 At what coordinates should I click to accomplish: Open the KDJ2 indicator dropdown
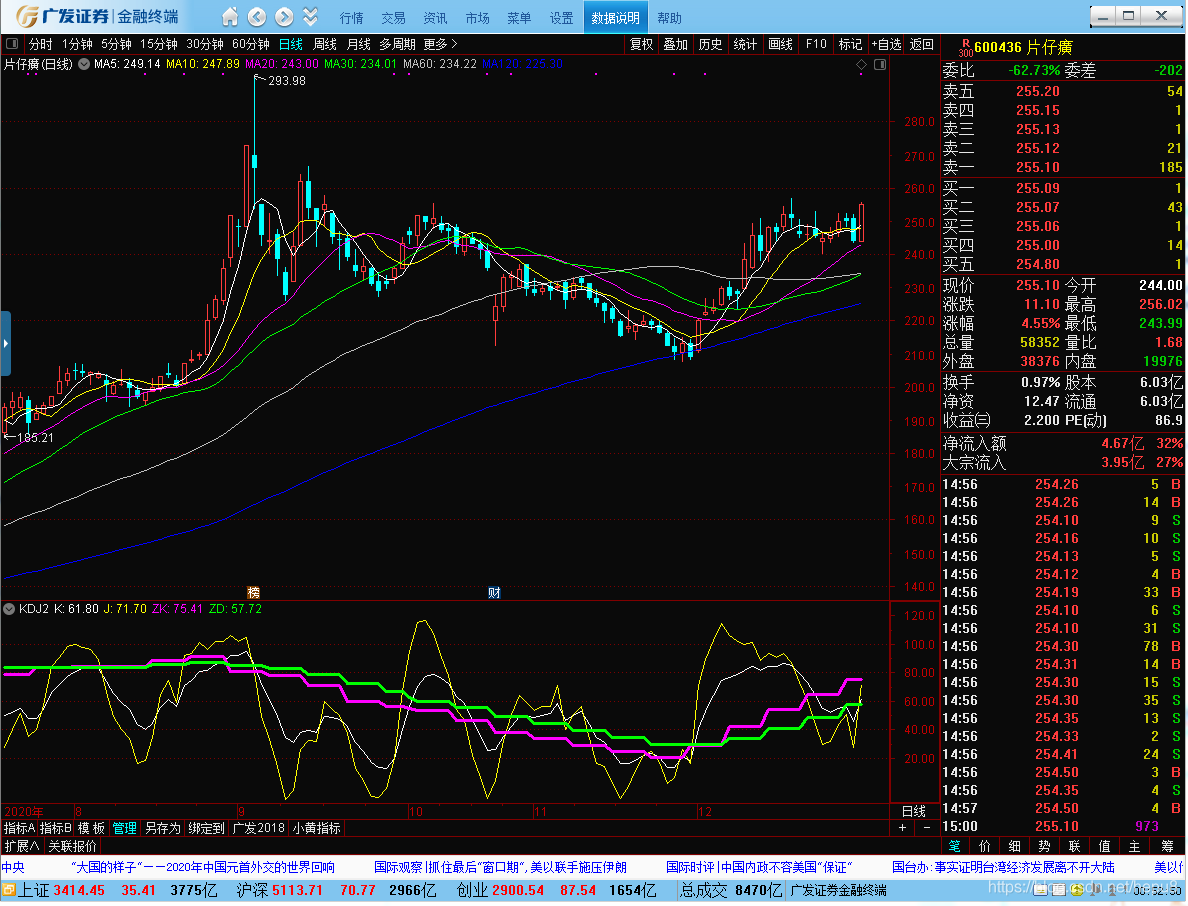tap(9, 609)
